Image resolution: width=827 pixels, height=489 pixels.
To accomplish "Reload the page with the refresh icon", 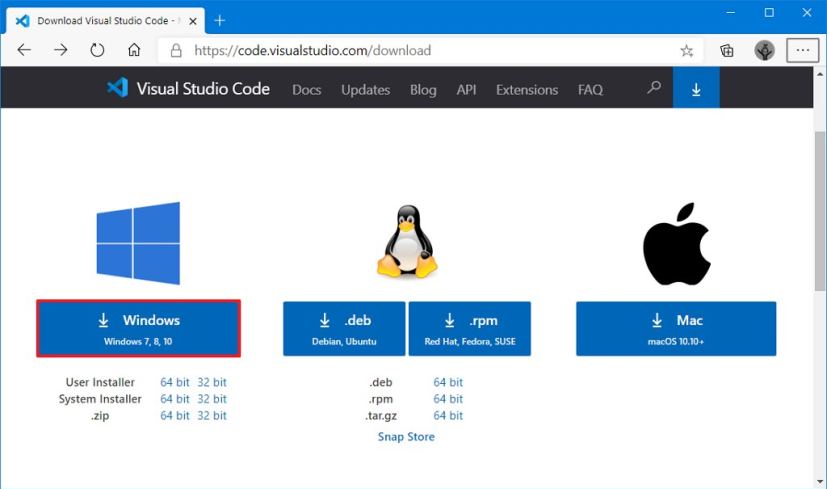I will pos(97,50).
